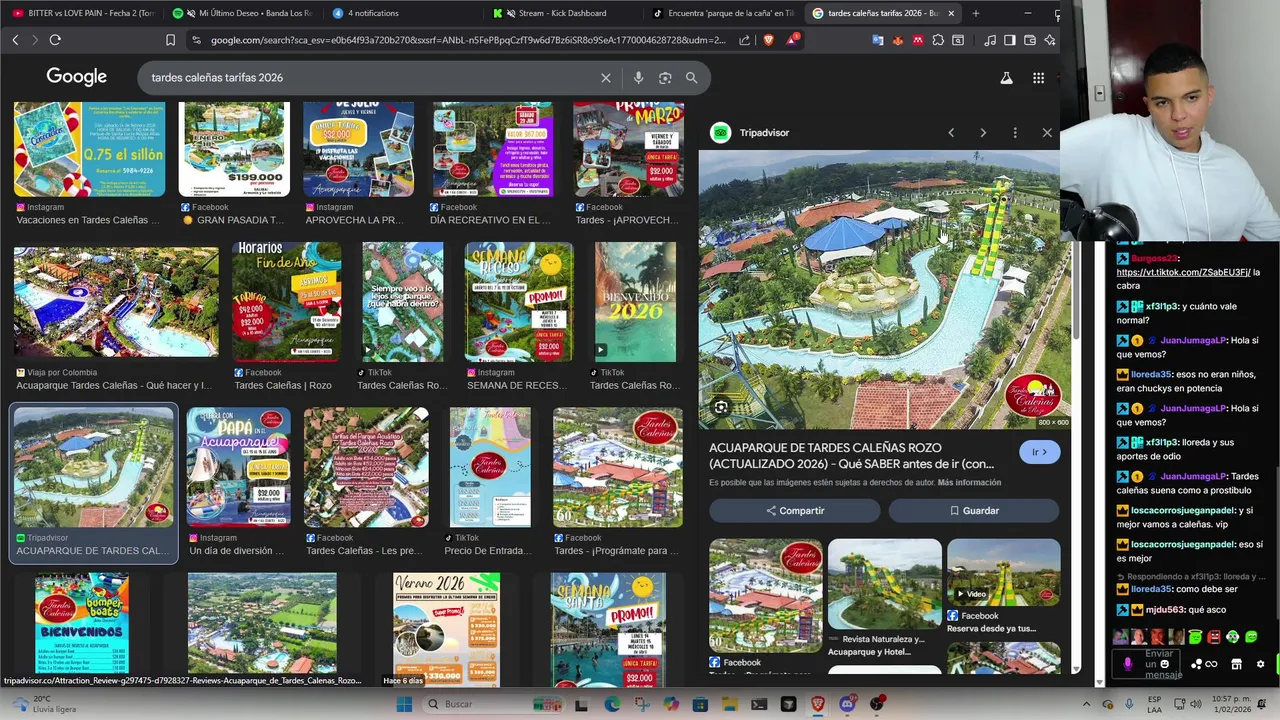Select the green halo emote in chat
The height and width of the screenshot is (720, 1280).
pyautogui.click(x=1195, y=637)
